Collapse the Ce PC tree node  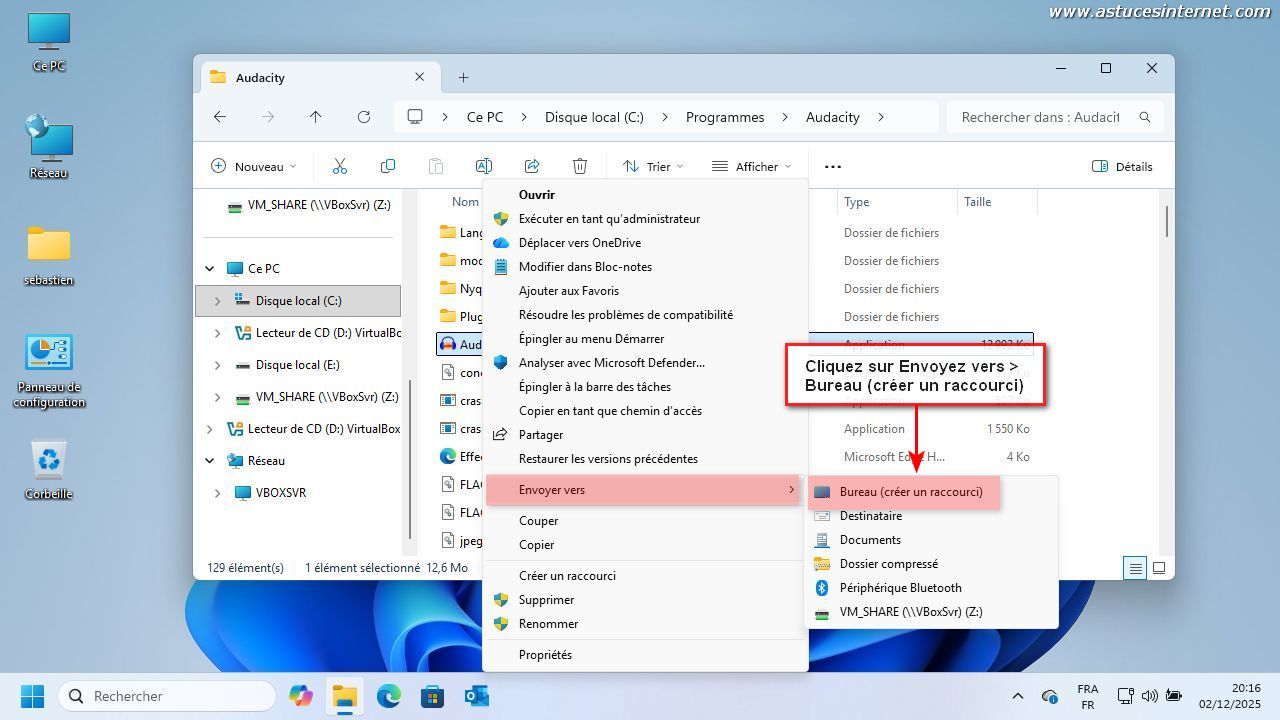[210, 269]
